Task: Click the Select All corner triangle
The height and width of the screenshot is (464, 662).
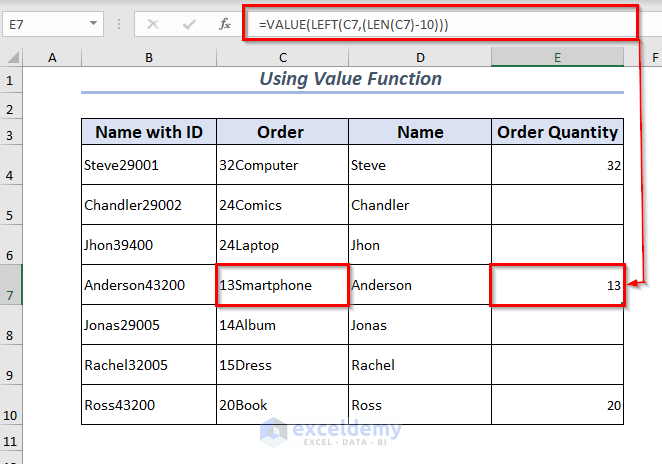Action: pyautogui.click(x=12, y=57)
